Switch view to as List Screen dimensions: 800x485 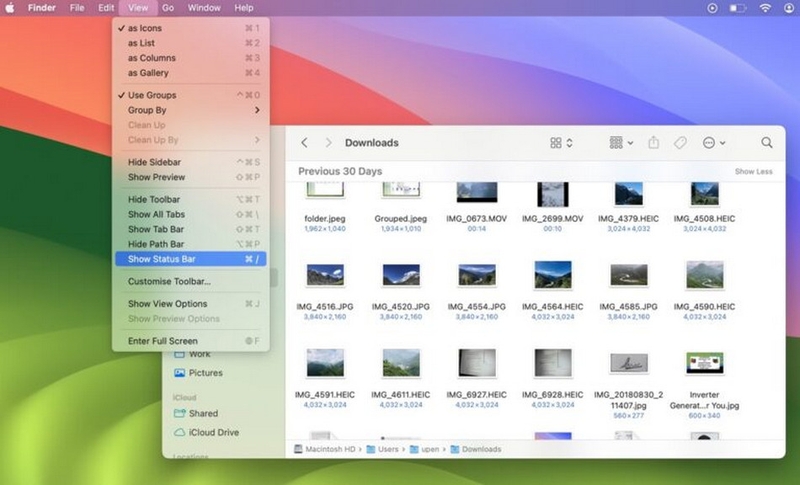pos(191,43)
